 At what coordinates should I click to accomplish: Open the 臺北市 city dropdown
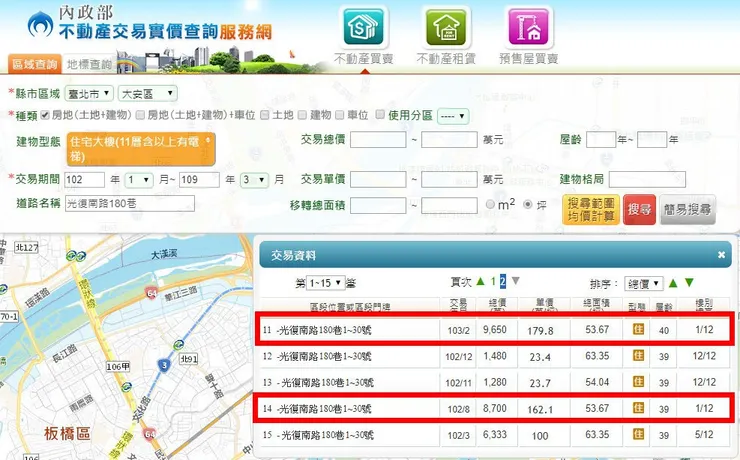point(89,93)
